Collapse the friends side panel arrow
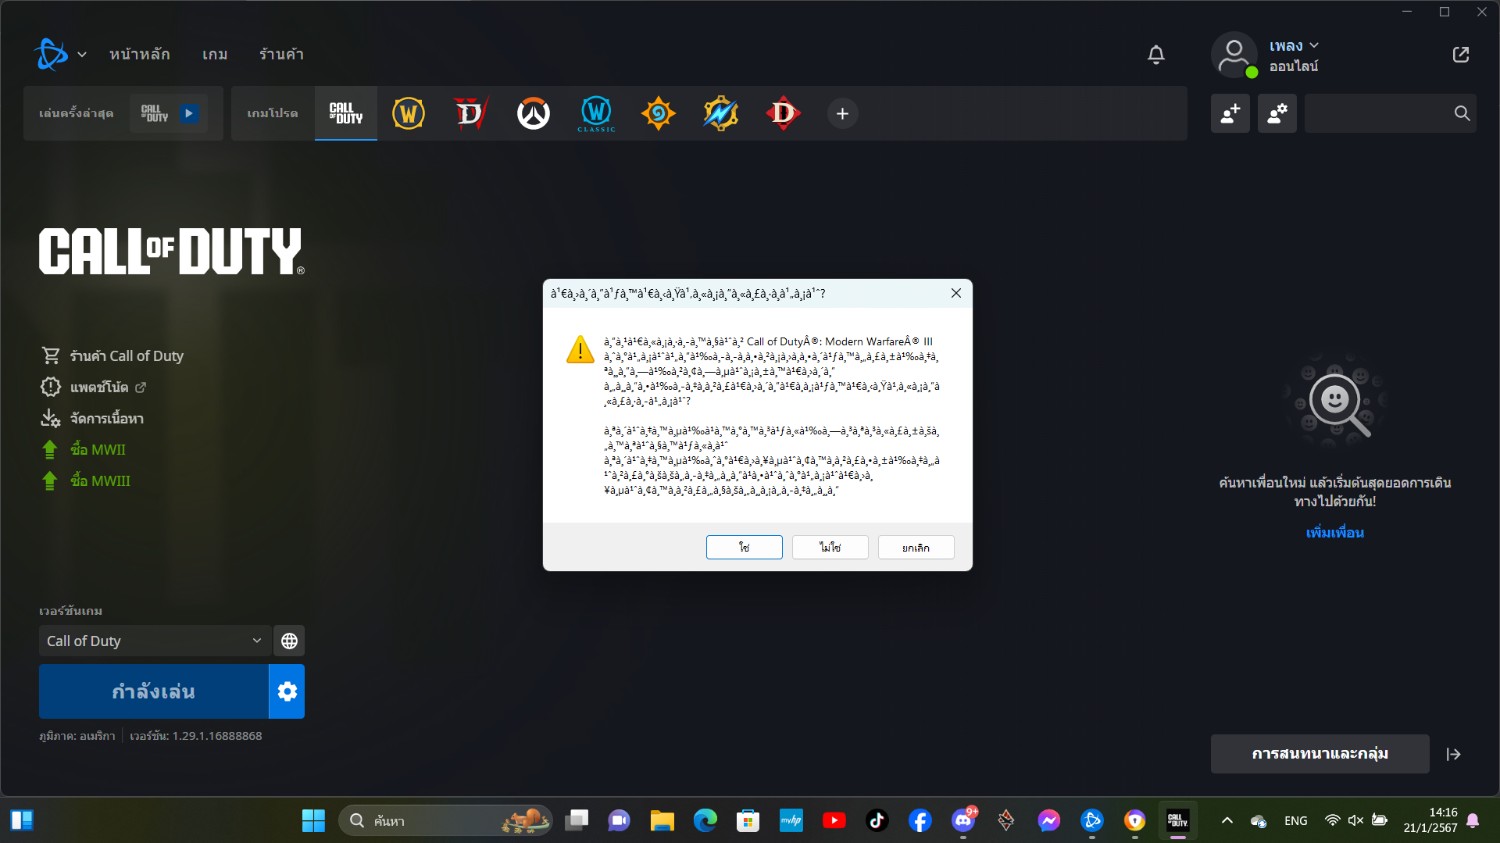Viewport: 1500px width, 843px height. 1454,754
